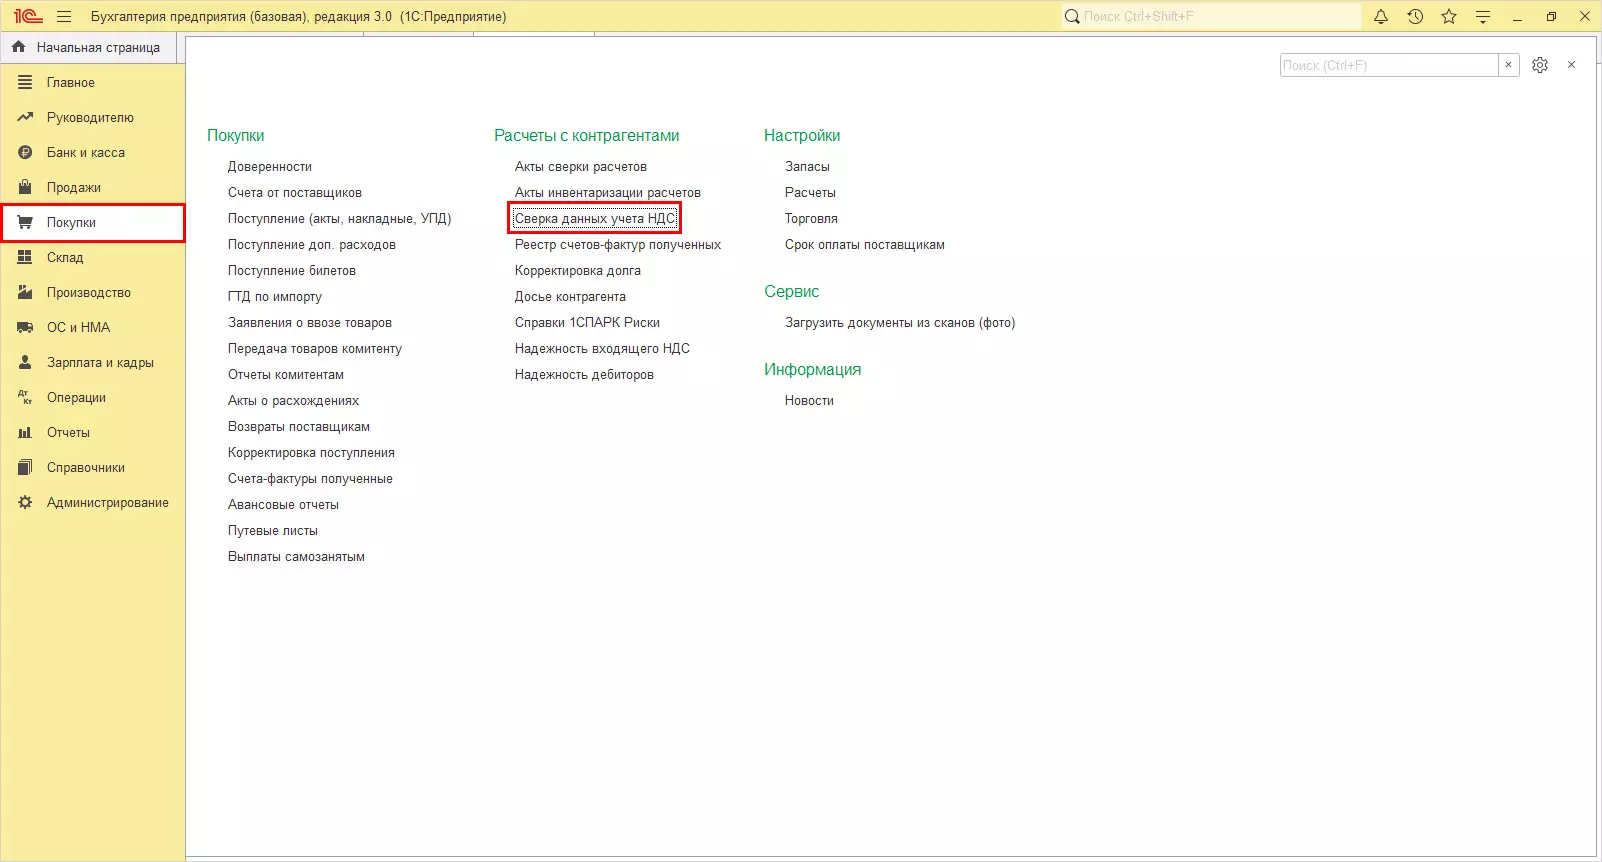Image resolution: width=1602 pixels, height=862 pixels.
Task: Click the home icon on Начальная страница
Action: 19,47
